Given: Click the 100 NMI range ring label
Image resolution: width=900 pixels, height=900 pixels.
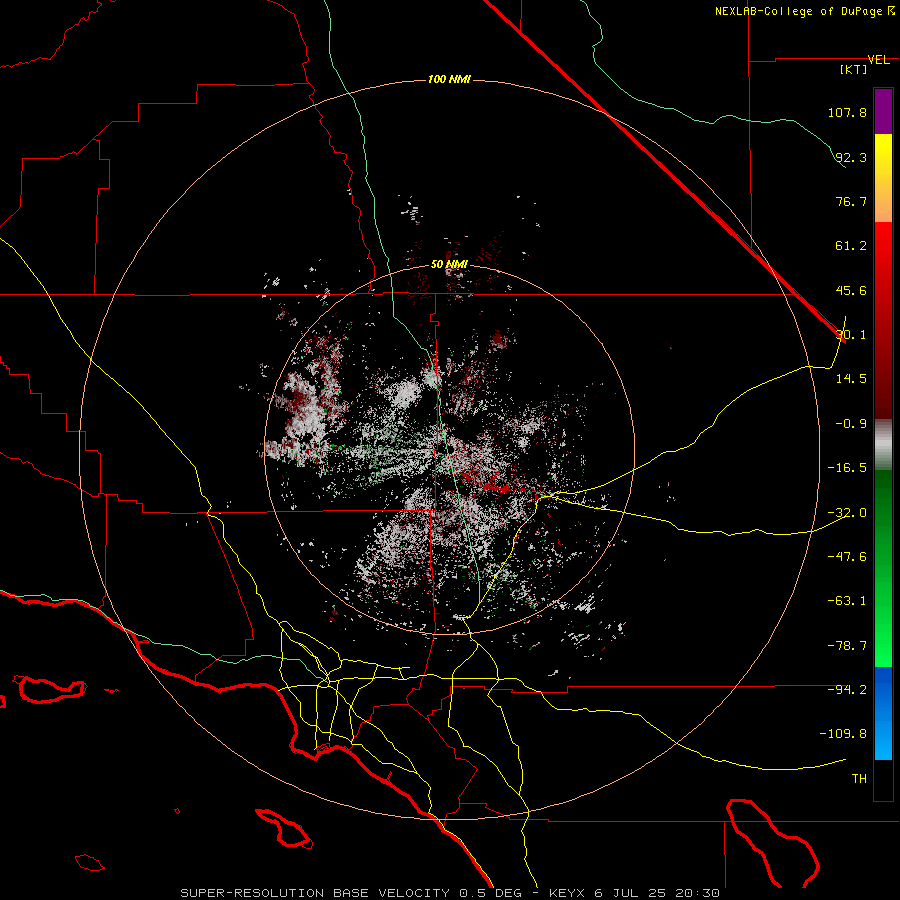Looking at the screenshot, I should pyautogui.click(x=449, y=79).
